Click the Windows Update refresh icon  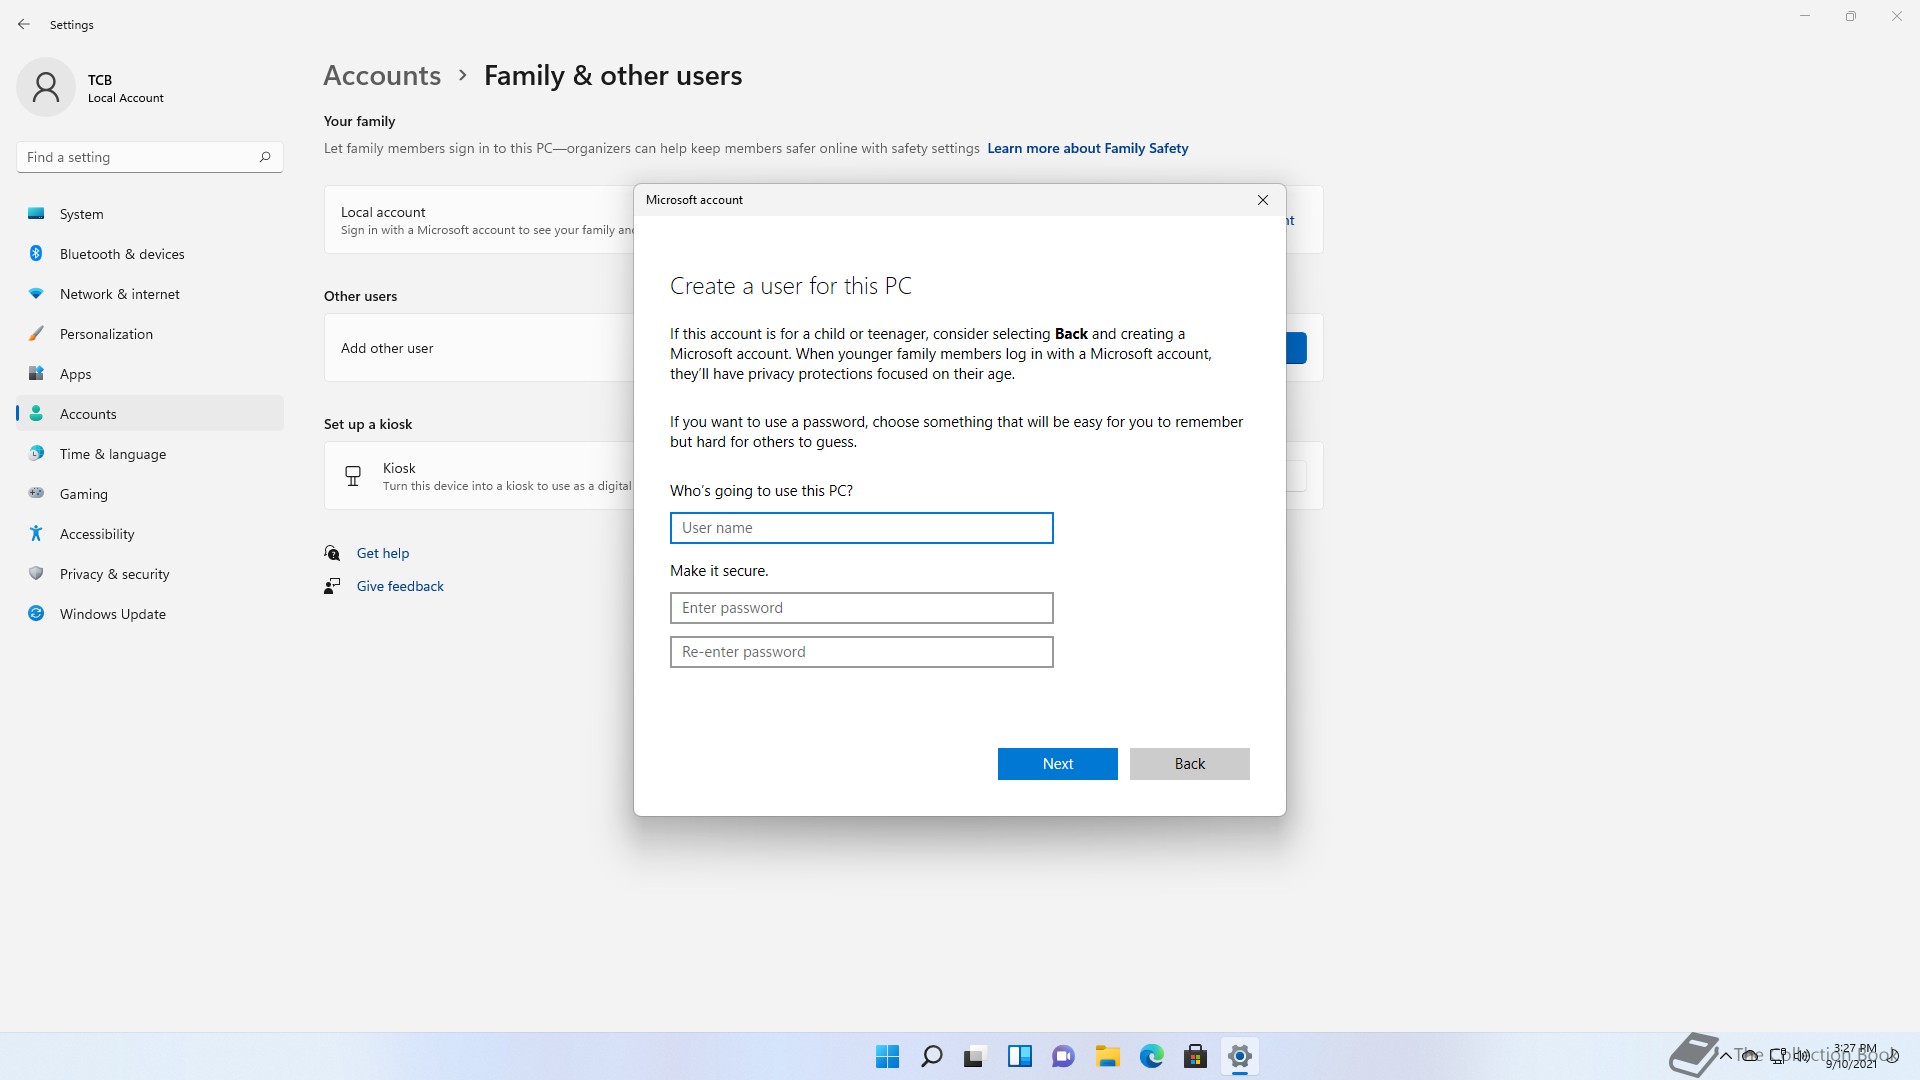click(x=36, y=613)
